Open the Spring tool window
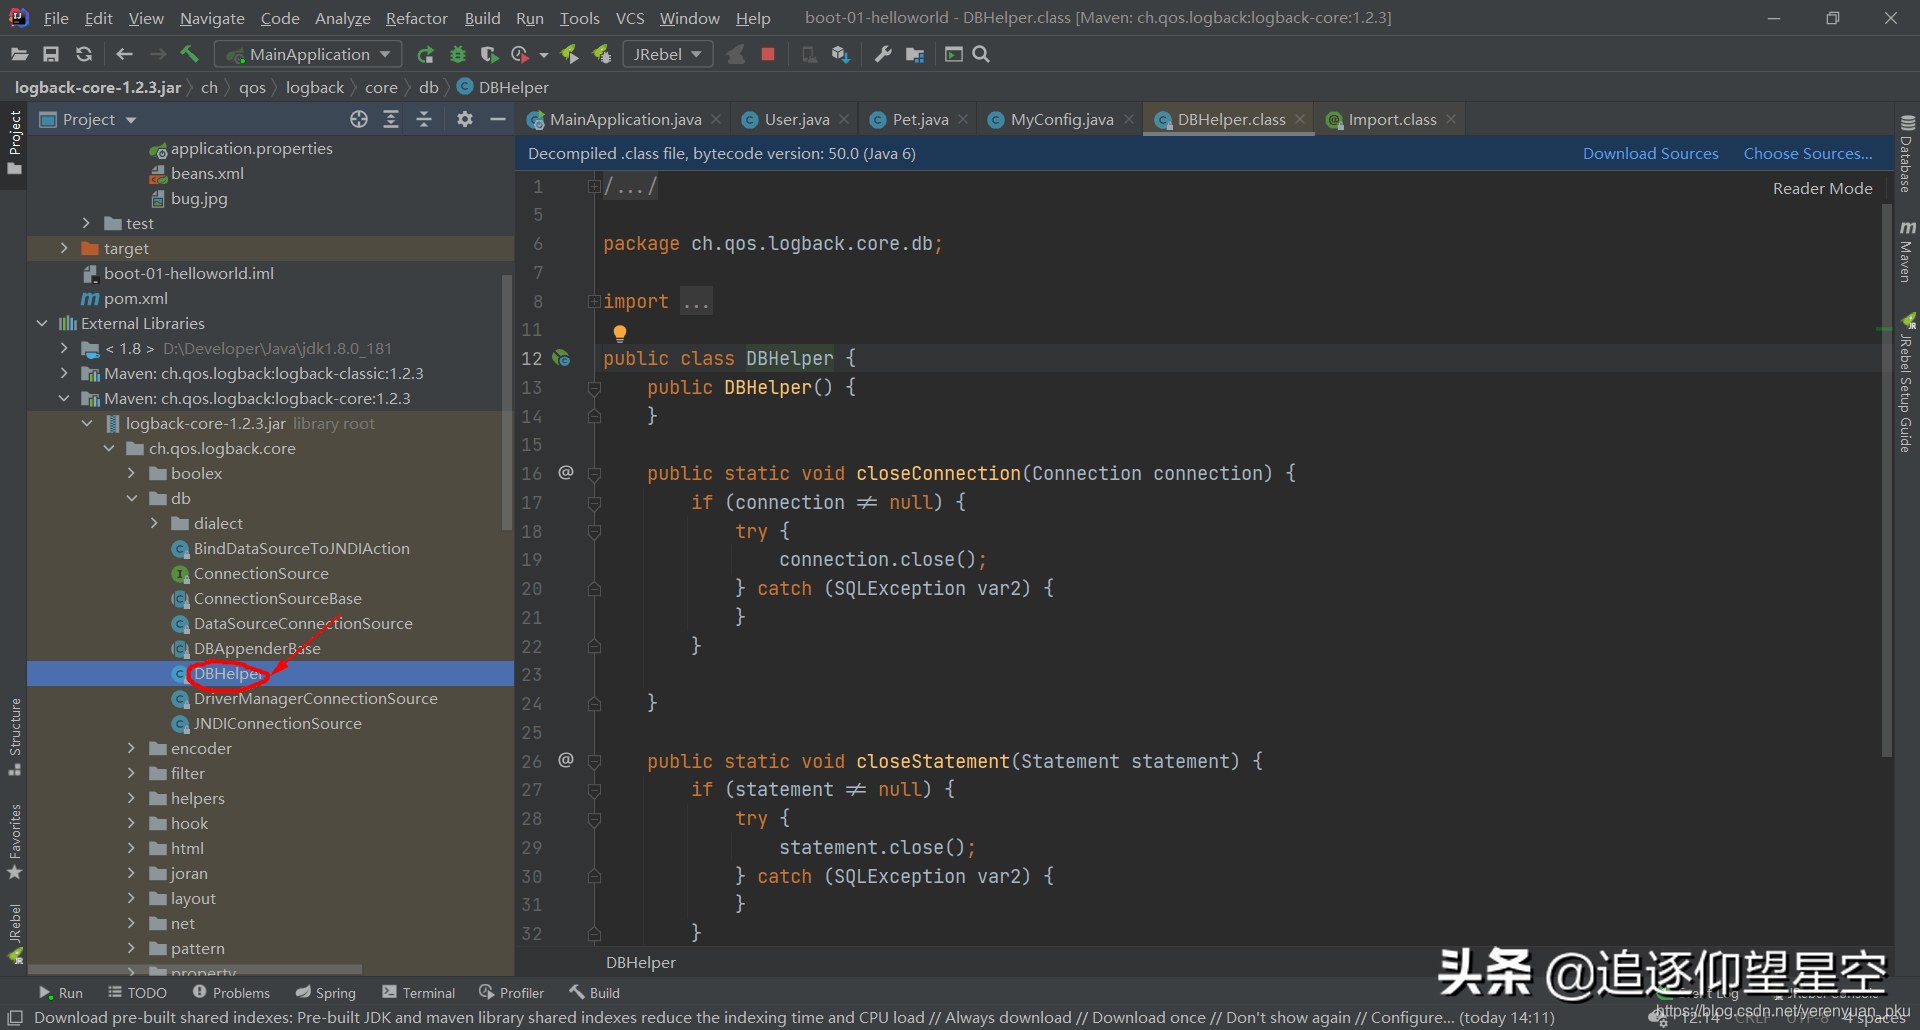 (x=326, y=992)
